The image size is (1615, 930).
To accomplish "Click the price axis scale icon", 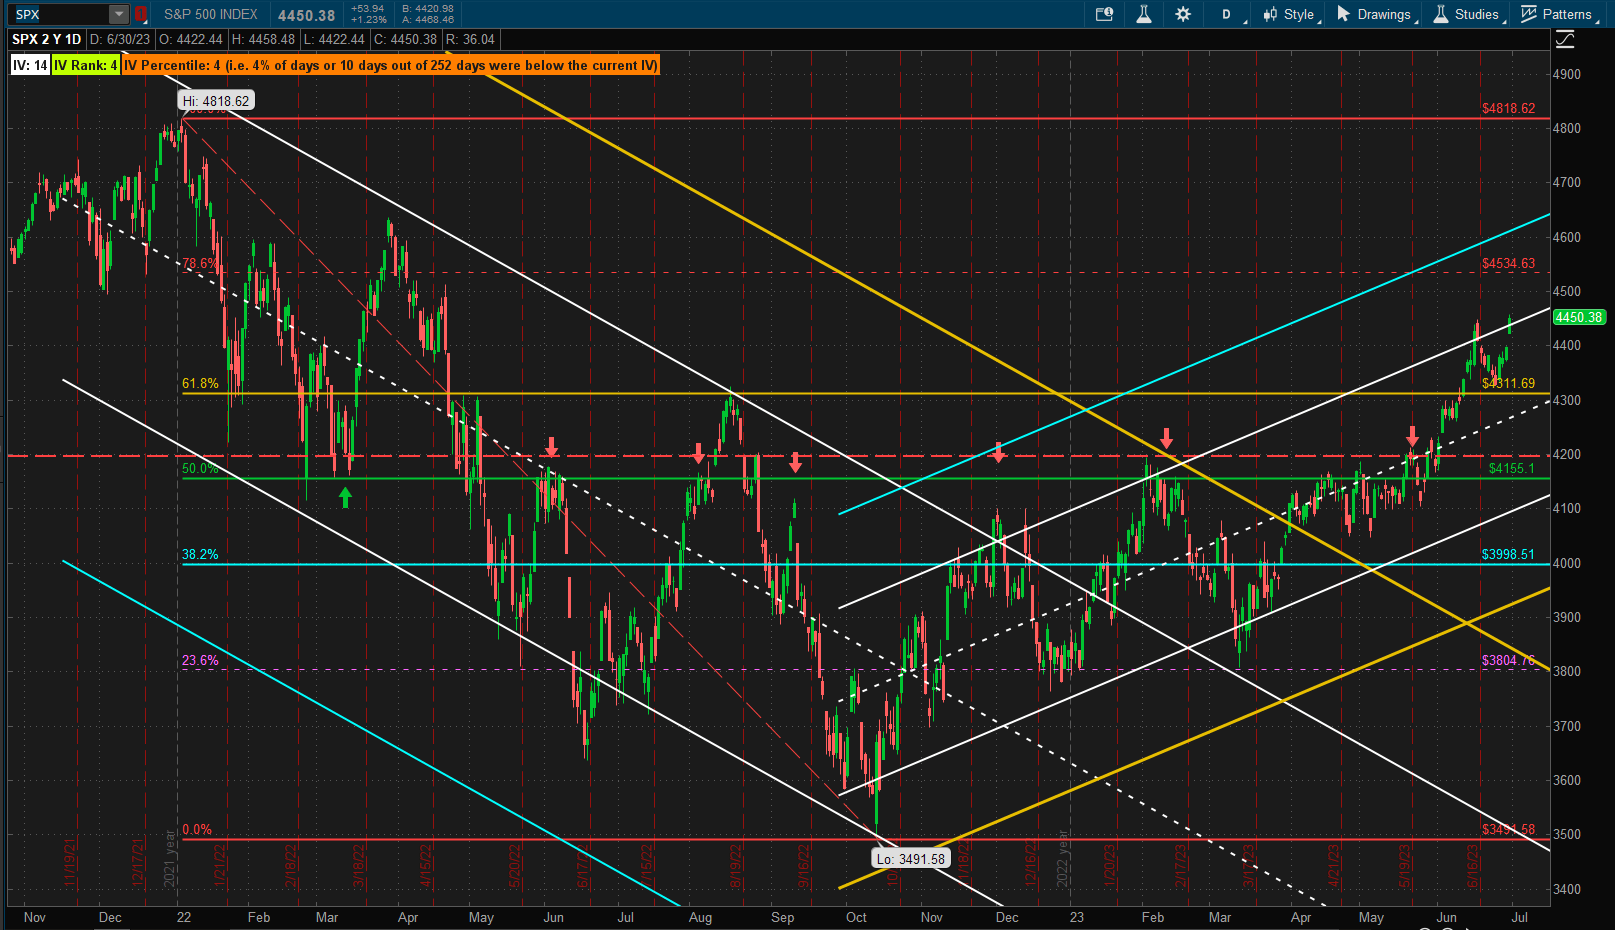I will (1566, 39).
